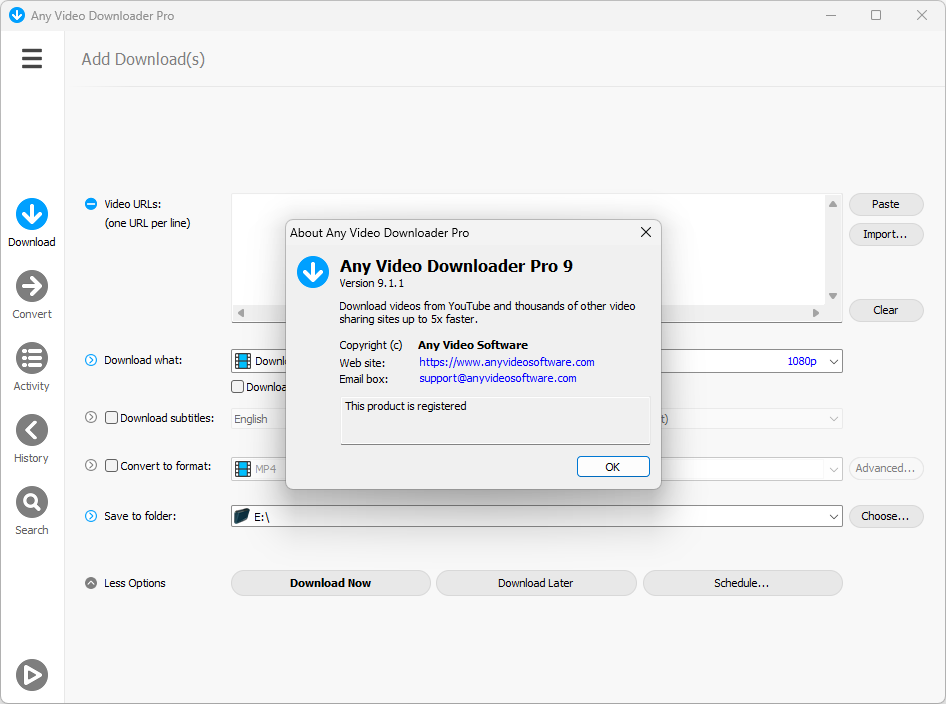Click the Import... button

tap(886, 234)
